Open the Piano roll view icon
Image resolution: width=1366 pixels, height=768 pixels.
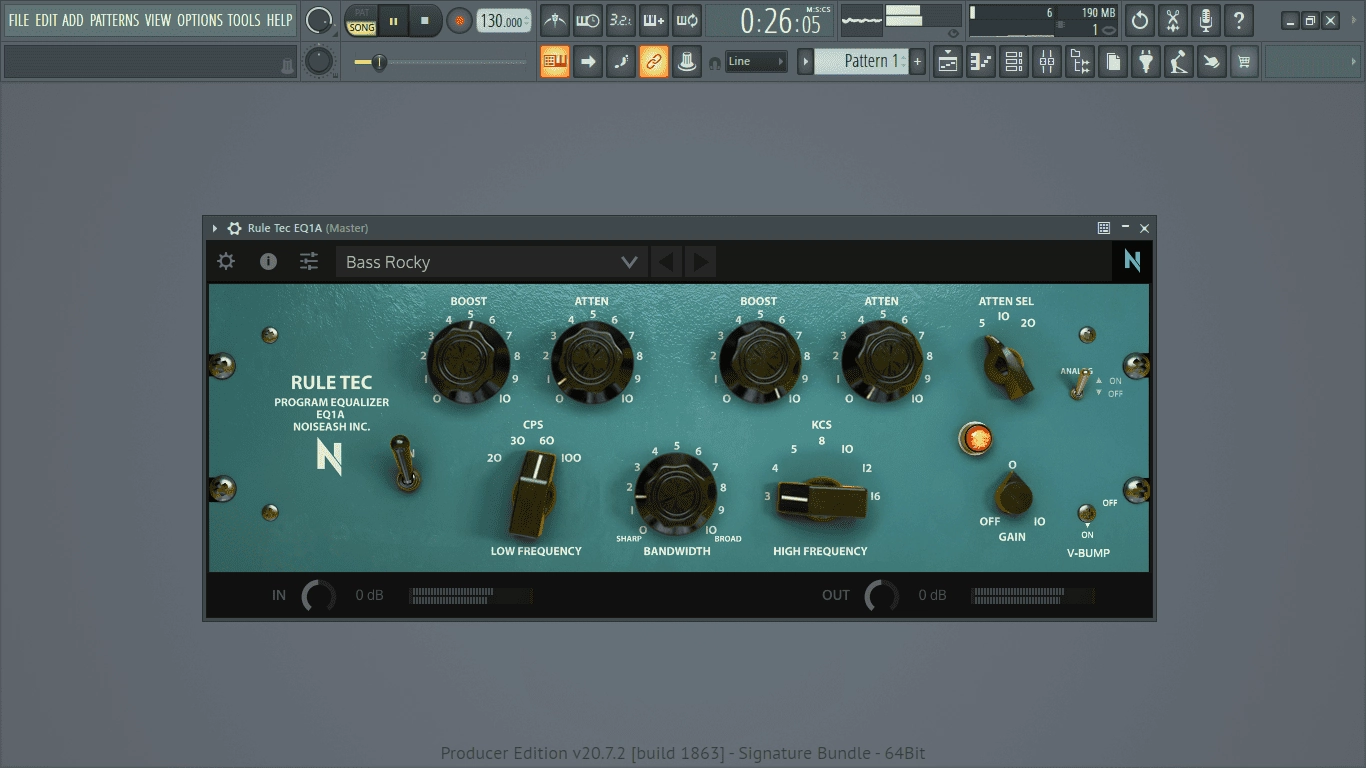click(981, 62)
